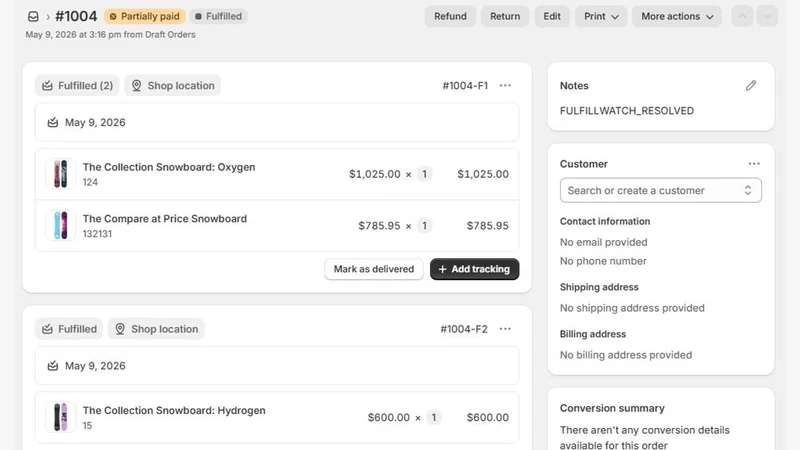Open the More actions menu
This screenshot has height=450, width=800.
click(677, 16)
